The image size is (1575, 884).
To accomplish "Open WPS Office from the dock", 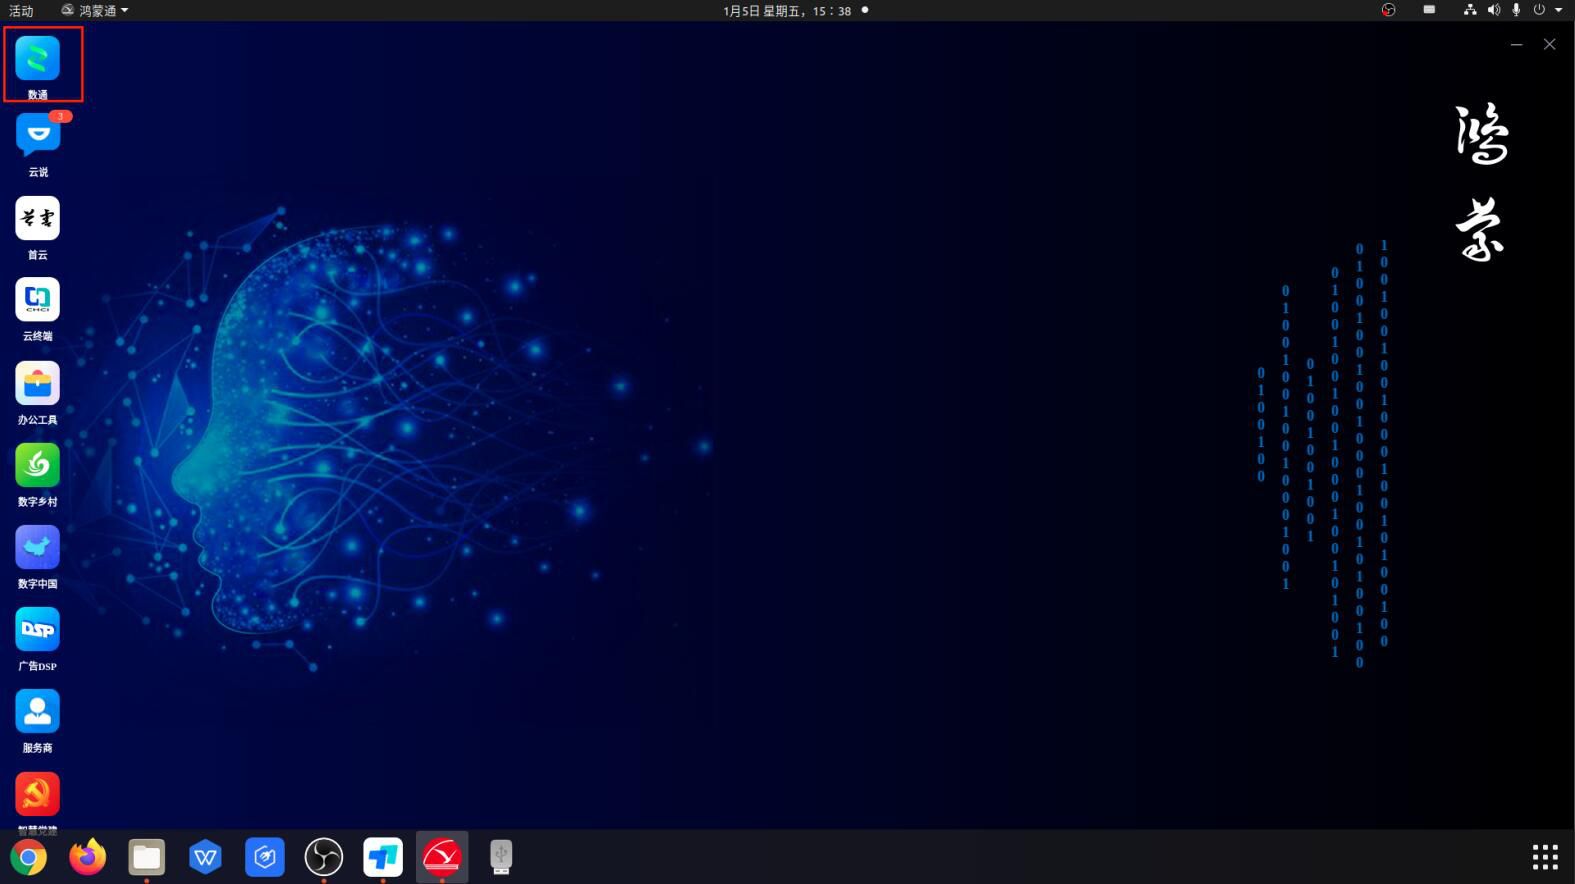I will point(205,857).
